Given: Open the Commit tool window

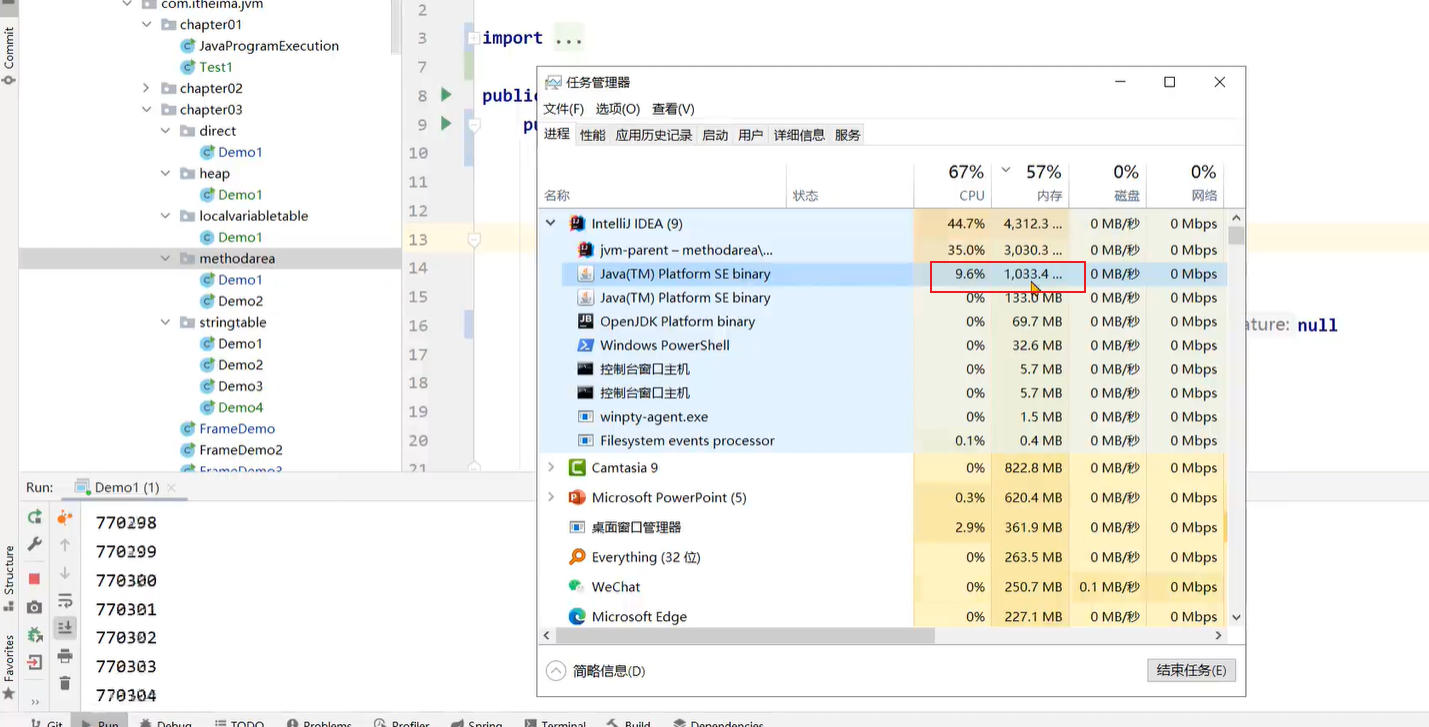Looking at the screenshot, I should pos(9,54).
